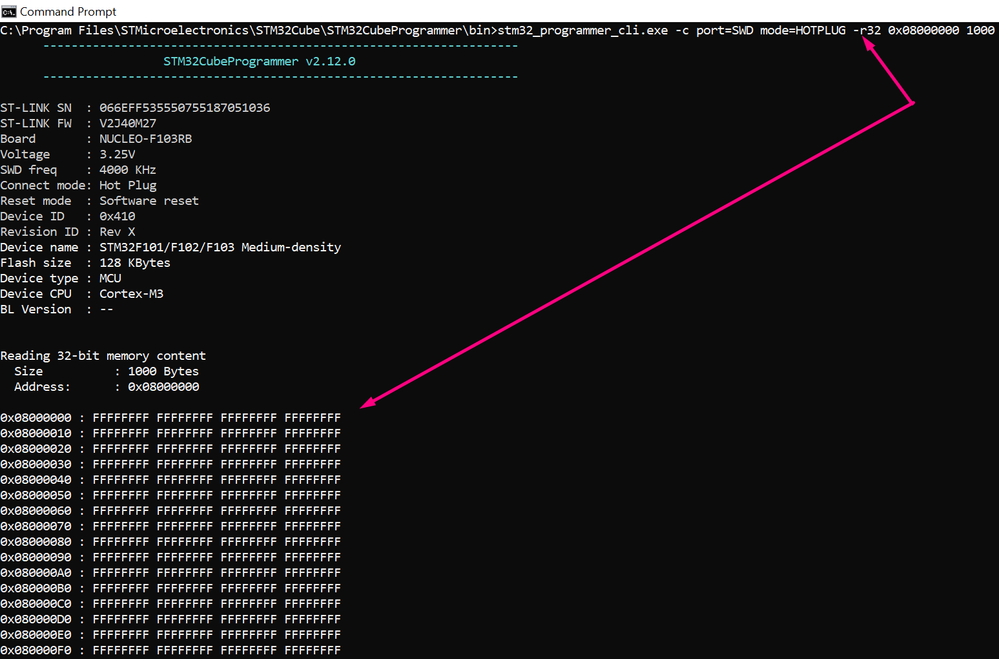
Task: Click memory row address 0x08000070
Action: point(36,526)
